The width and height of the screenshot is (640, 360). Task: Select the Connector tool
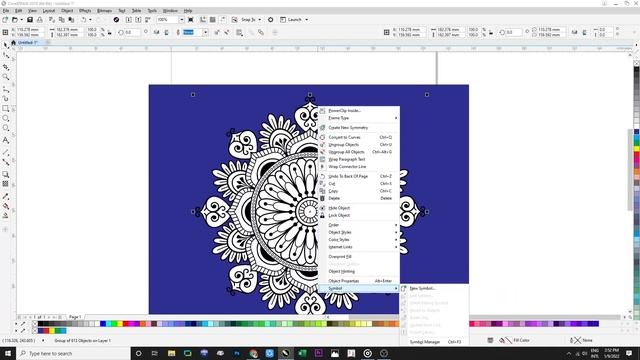pos(6,162)
